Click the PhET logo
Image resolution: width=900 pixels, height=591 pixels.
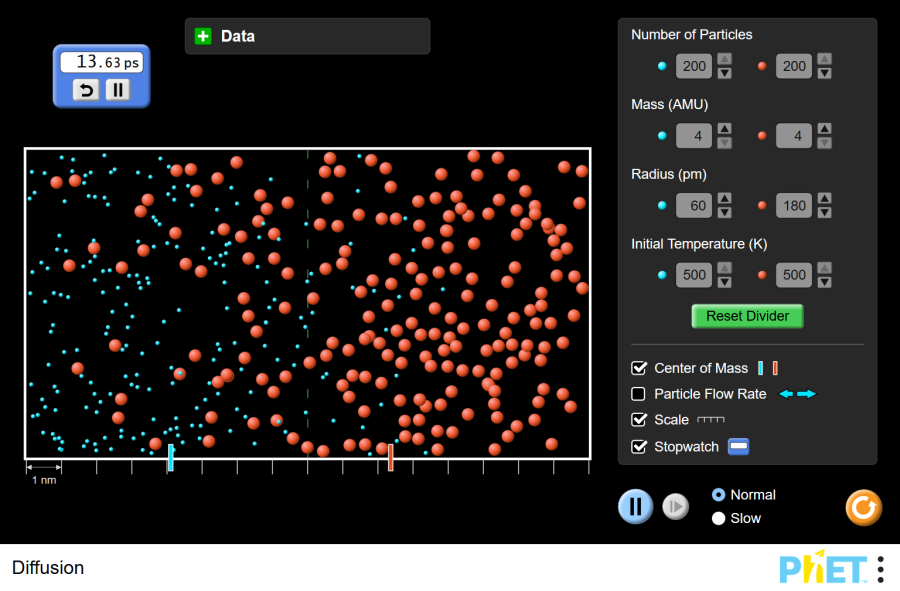pos(823,568)
